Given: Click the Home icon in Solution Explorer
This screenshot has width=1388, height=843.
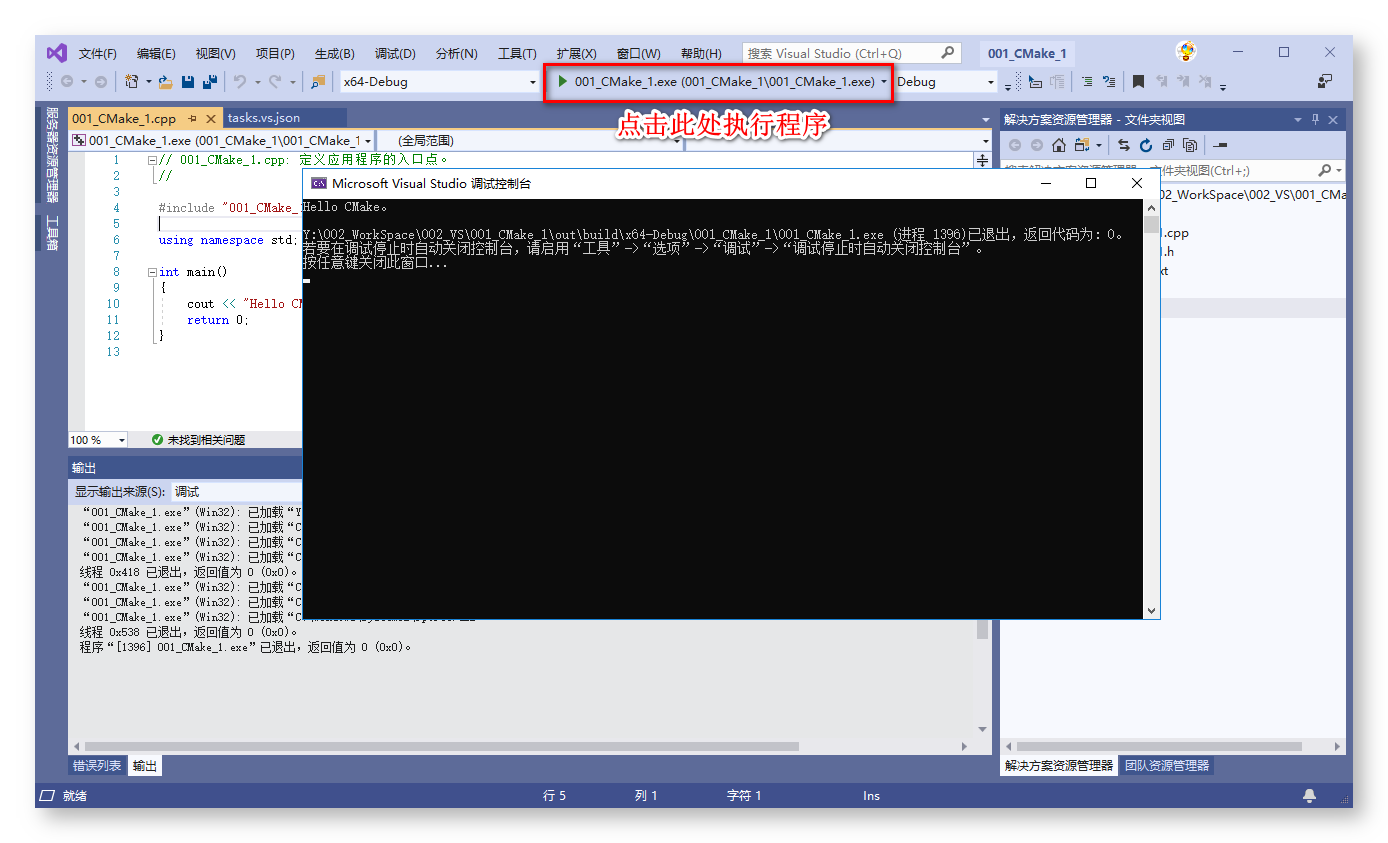Looking at the screenshot, I should coord(1057,144).
